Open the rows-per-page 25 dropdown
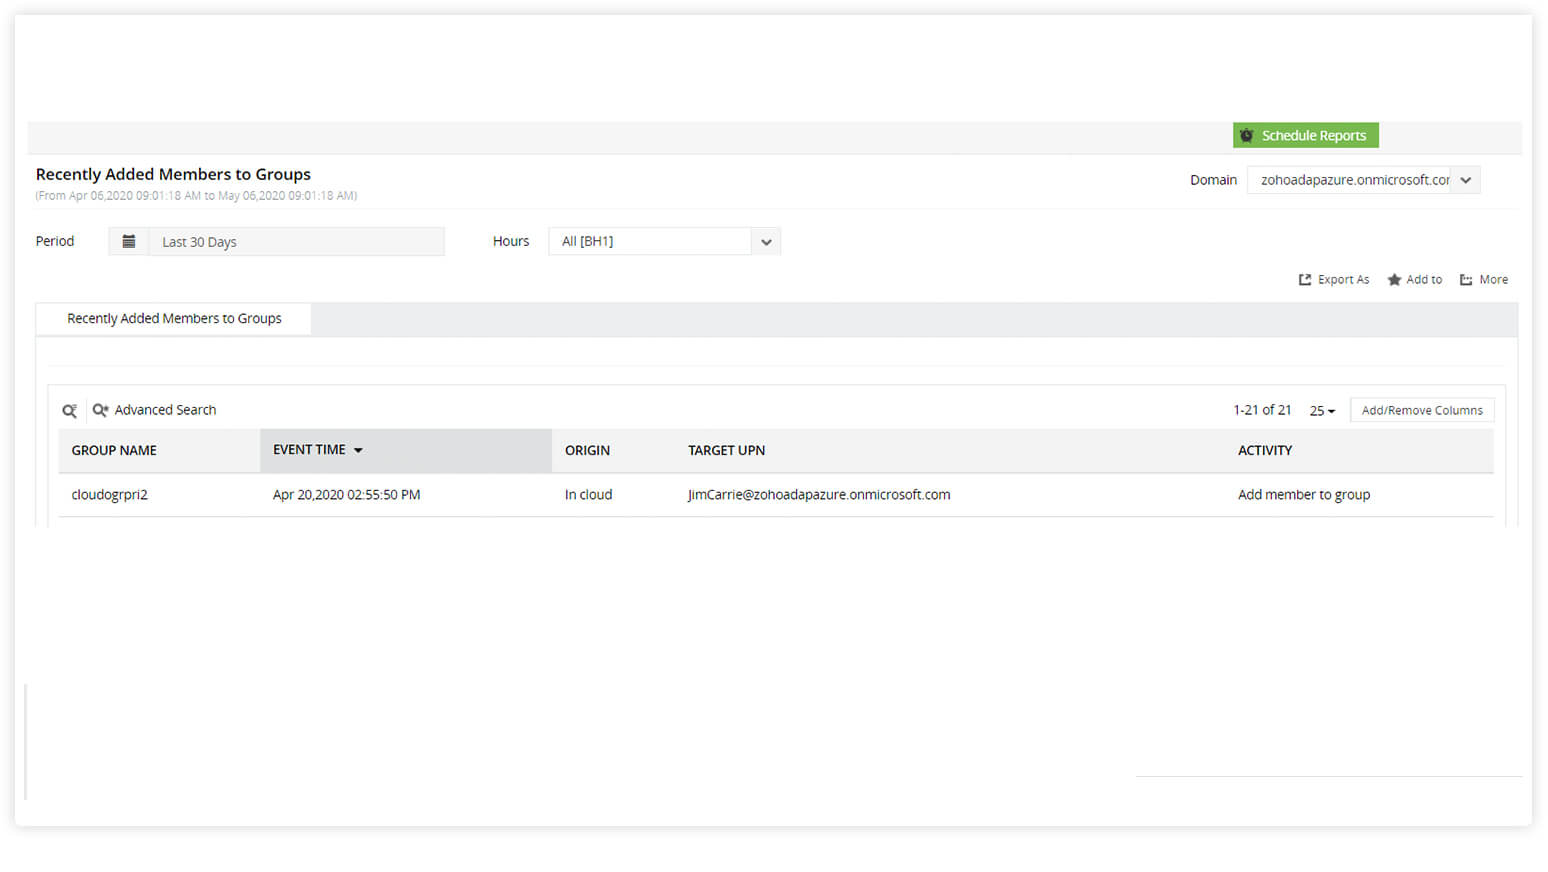 (x=1321, y=410)
